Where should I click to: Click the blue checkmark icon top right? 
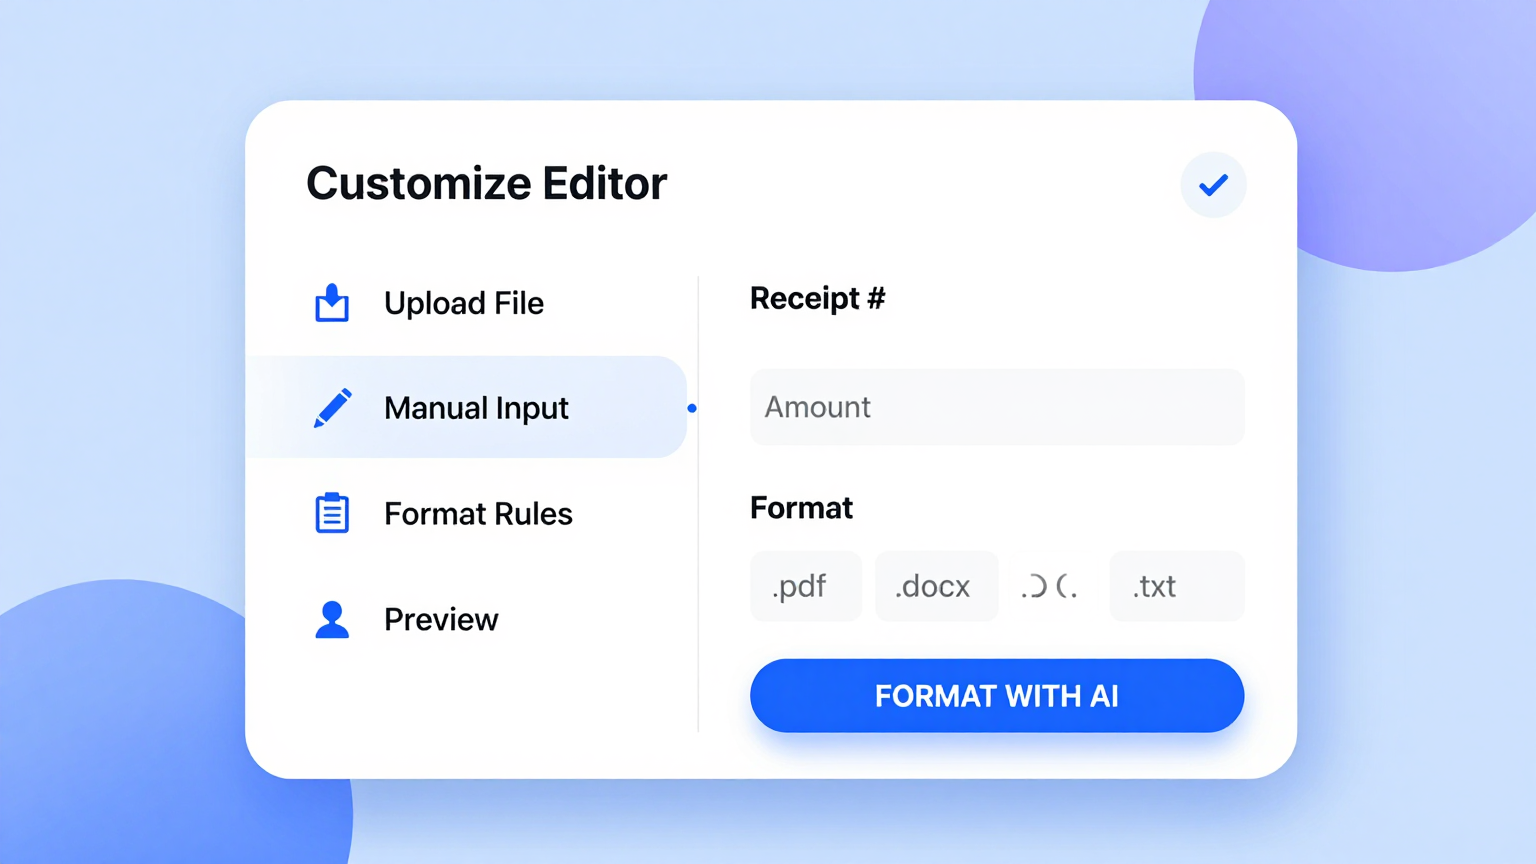pyautogui.click(x=1213, y=185)
